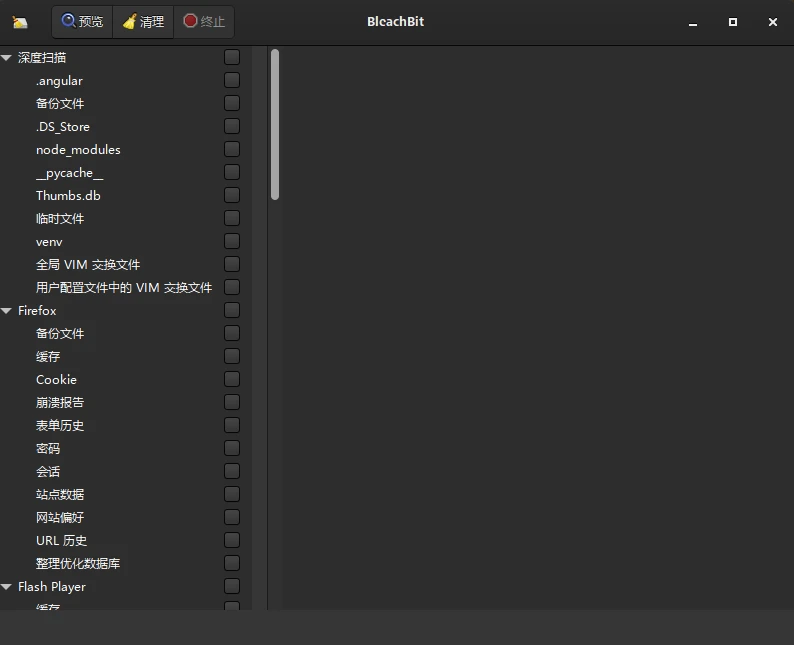Screen dimensions: 794x645
Task: Tick the URL 历史 checkbox
Action: [x=232, y=540]
